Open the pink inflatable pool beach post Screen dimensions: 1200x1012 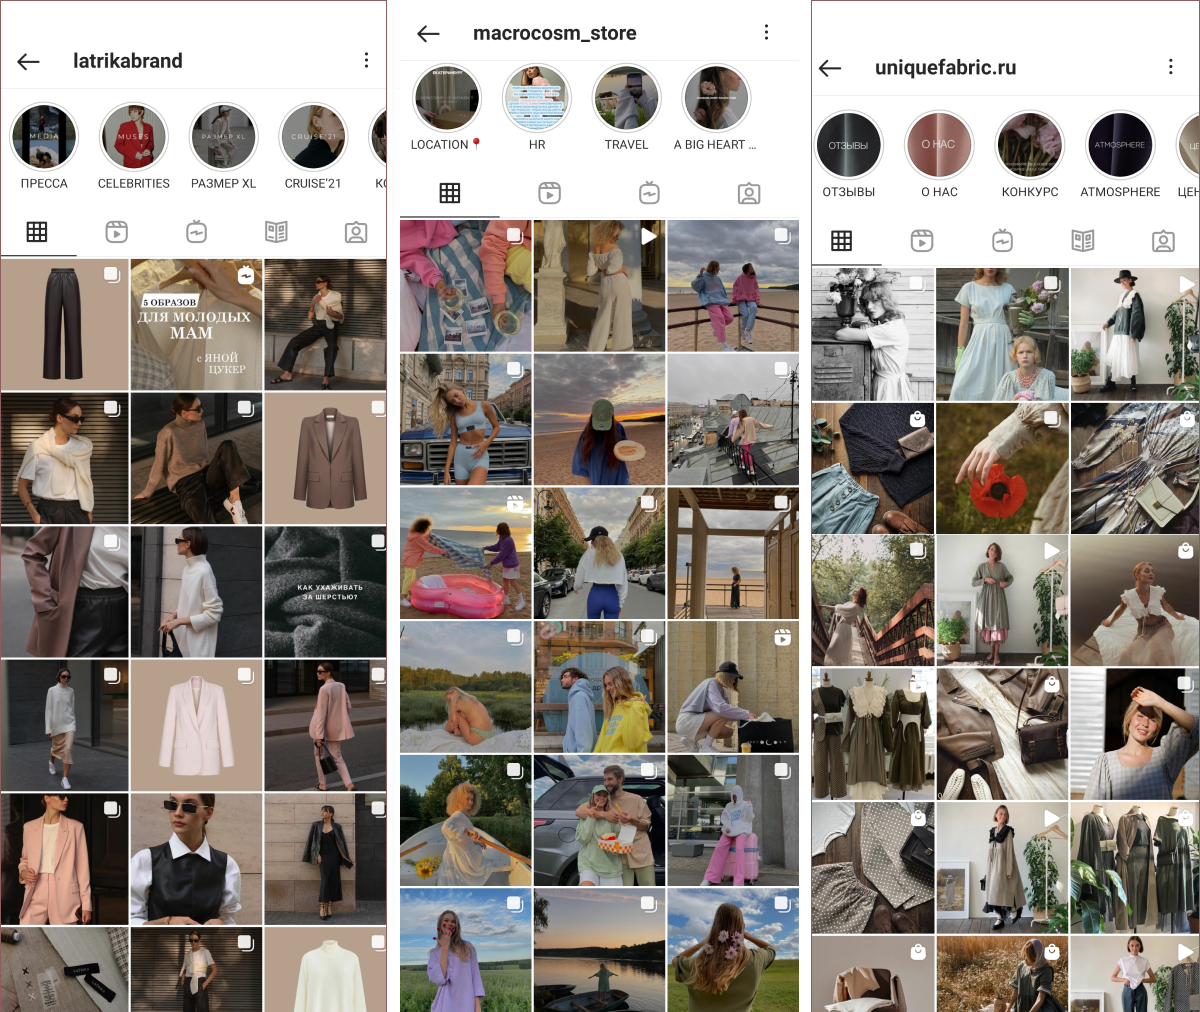[465, 553]
